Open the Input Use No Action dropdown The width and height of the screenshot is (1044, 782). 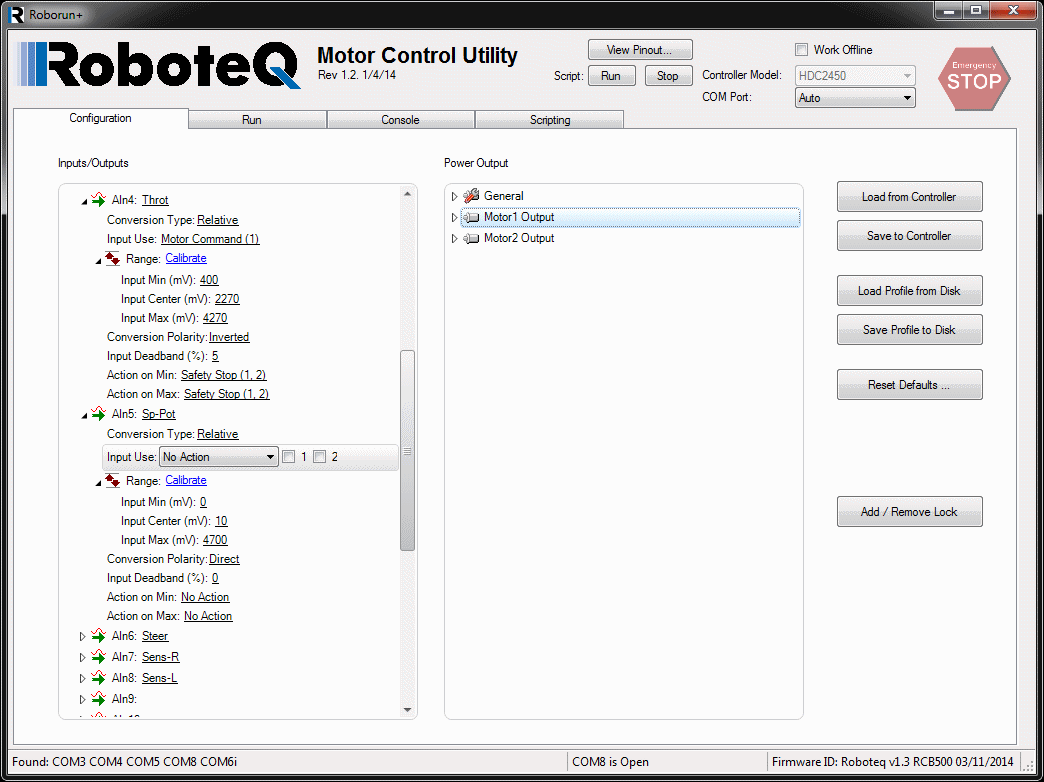(218, 457)
